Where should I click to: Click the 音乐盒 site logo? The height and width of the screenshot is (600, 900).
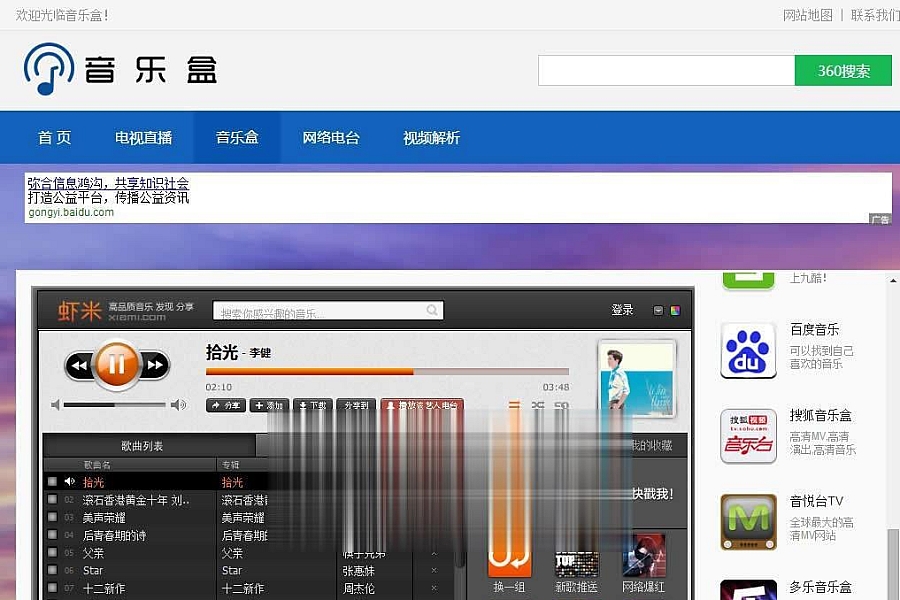click(x=121, y=69)
